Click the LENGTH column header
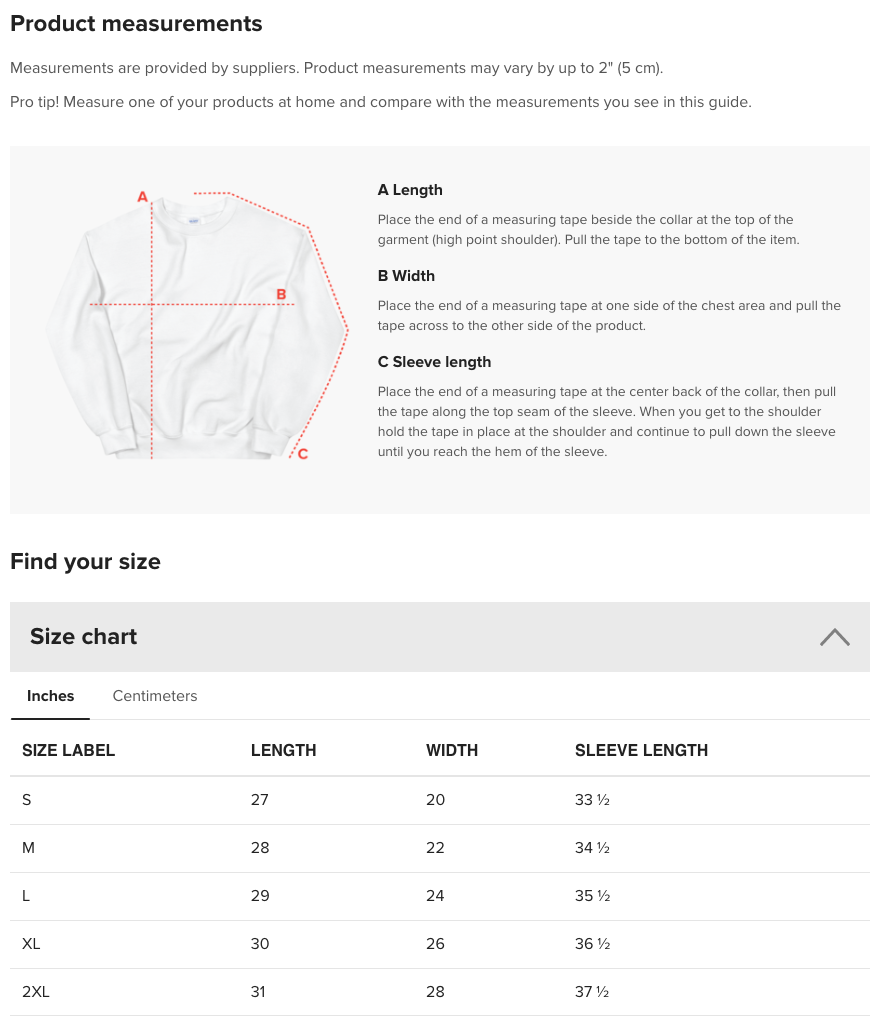 (283, 750)
